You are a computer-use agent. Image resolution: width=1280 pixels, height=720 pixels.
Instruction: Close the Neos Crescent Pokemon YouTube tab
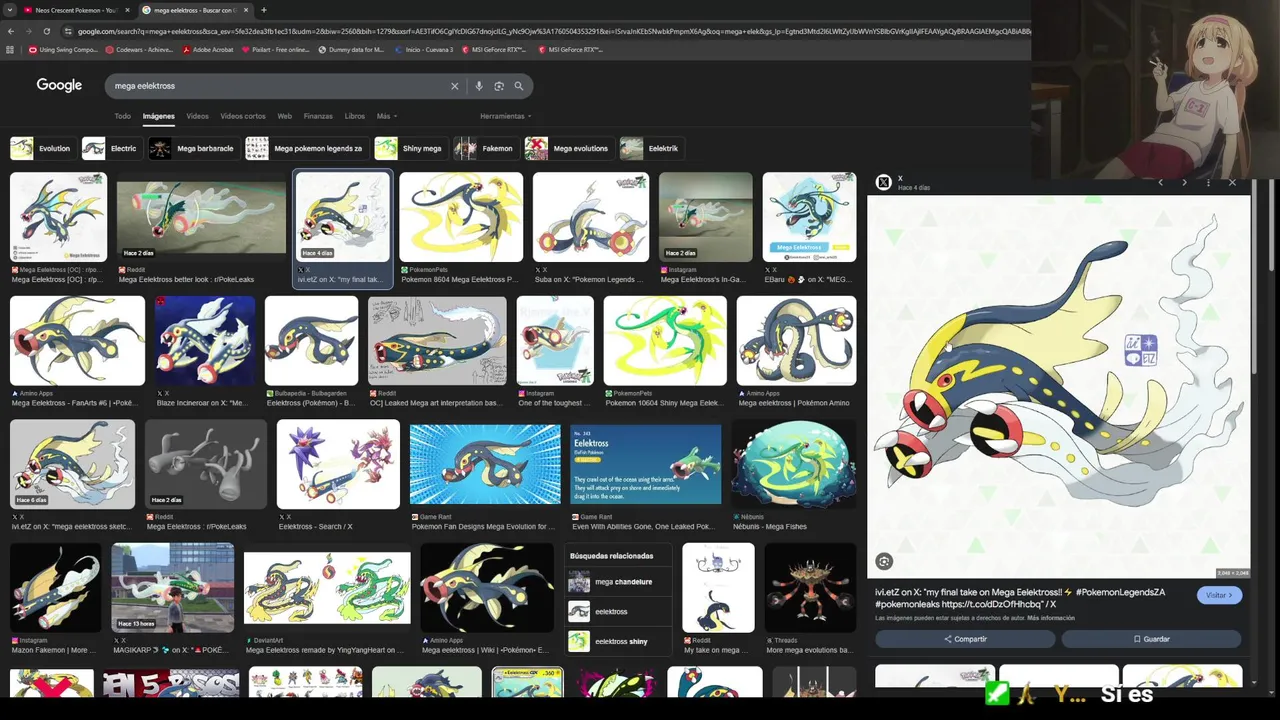click(x=127, y=10)
